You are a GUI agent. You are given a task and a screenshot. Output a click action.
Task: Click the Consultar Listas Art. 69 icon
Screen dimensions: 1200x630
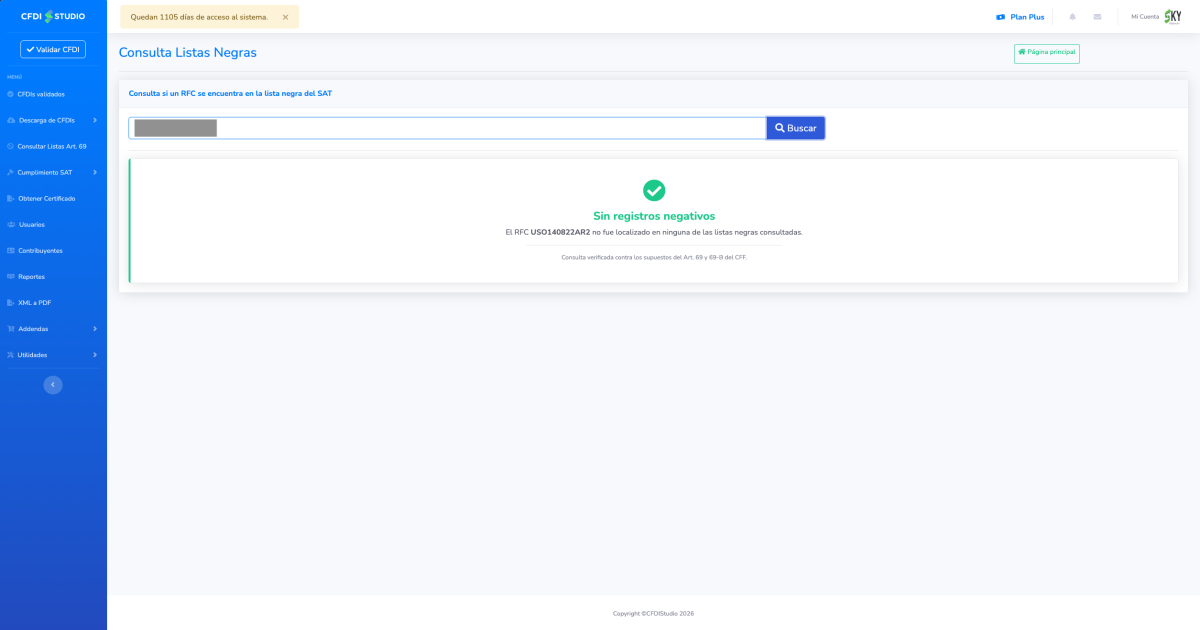tap(10, 146)
